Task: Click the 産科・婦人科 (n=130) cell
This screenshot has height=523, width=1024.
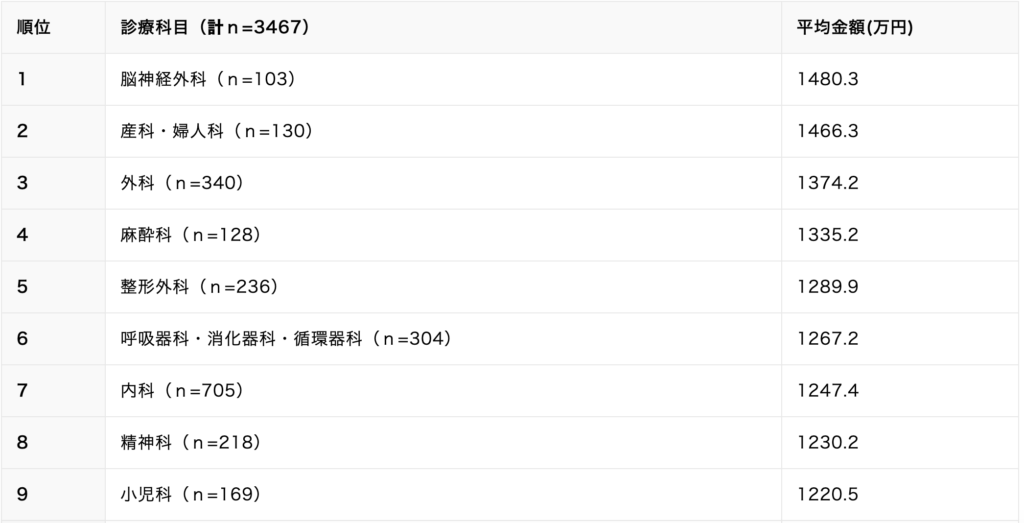Action: (x=216, y=131)
